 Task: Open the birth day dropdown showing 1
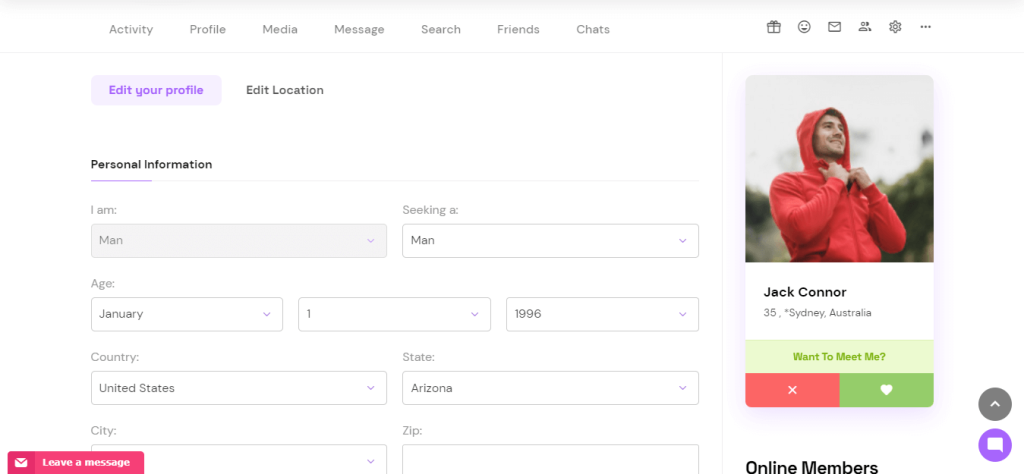coord(394,314)
